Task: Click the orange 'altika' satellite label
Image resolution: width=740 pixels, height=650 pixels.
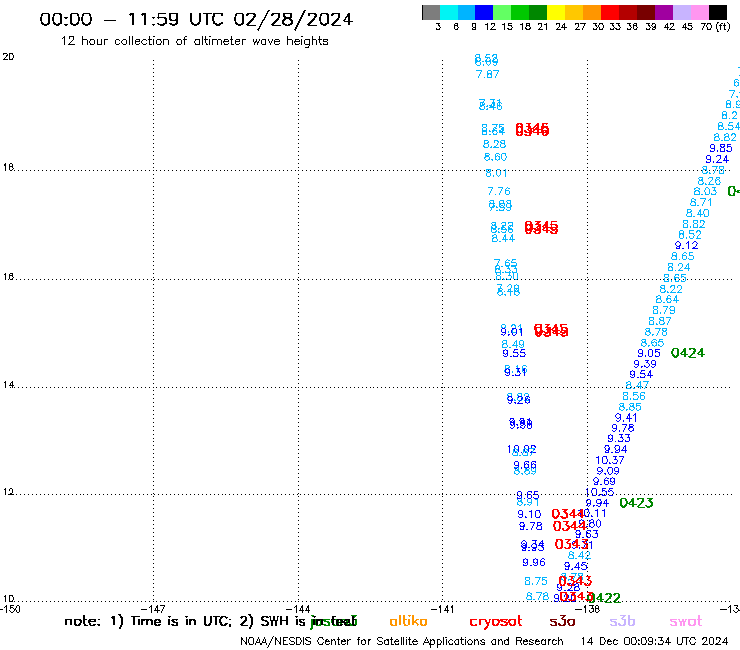Action: (408, 621)
